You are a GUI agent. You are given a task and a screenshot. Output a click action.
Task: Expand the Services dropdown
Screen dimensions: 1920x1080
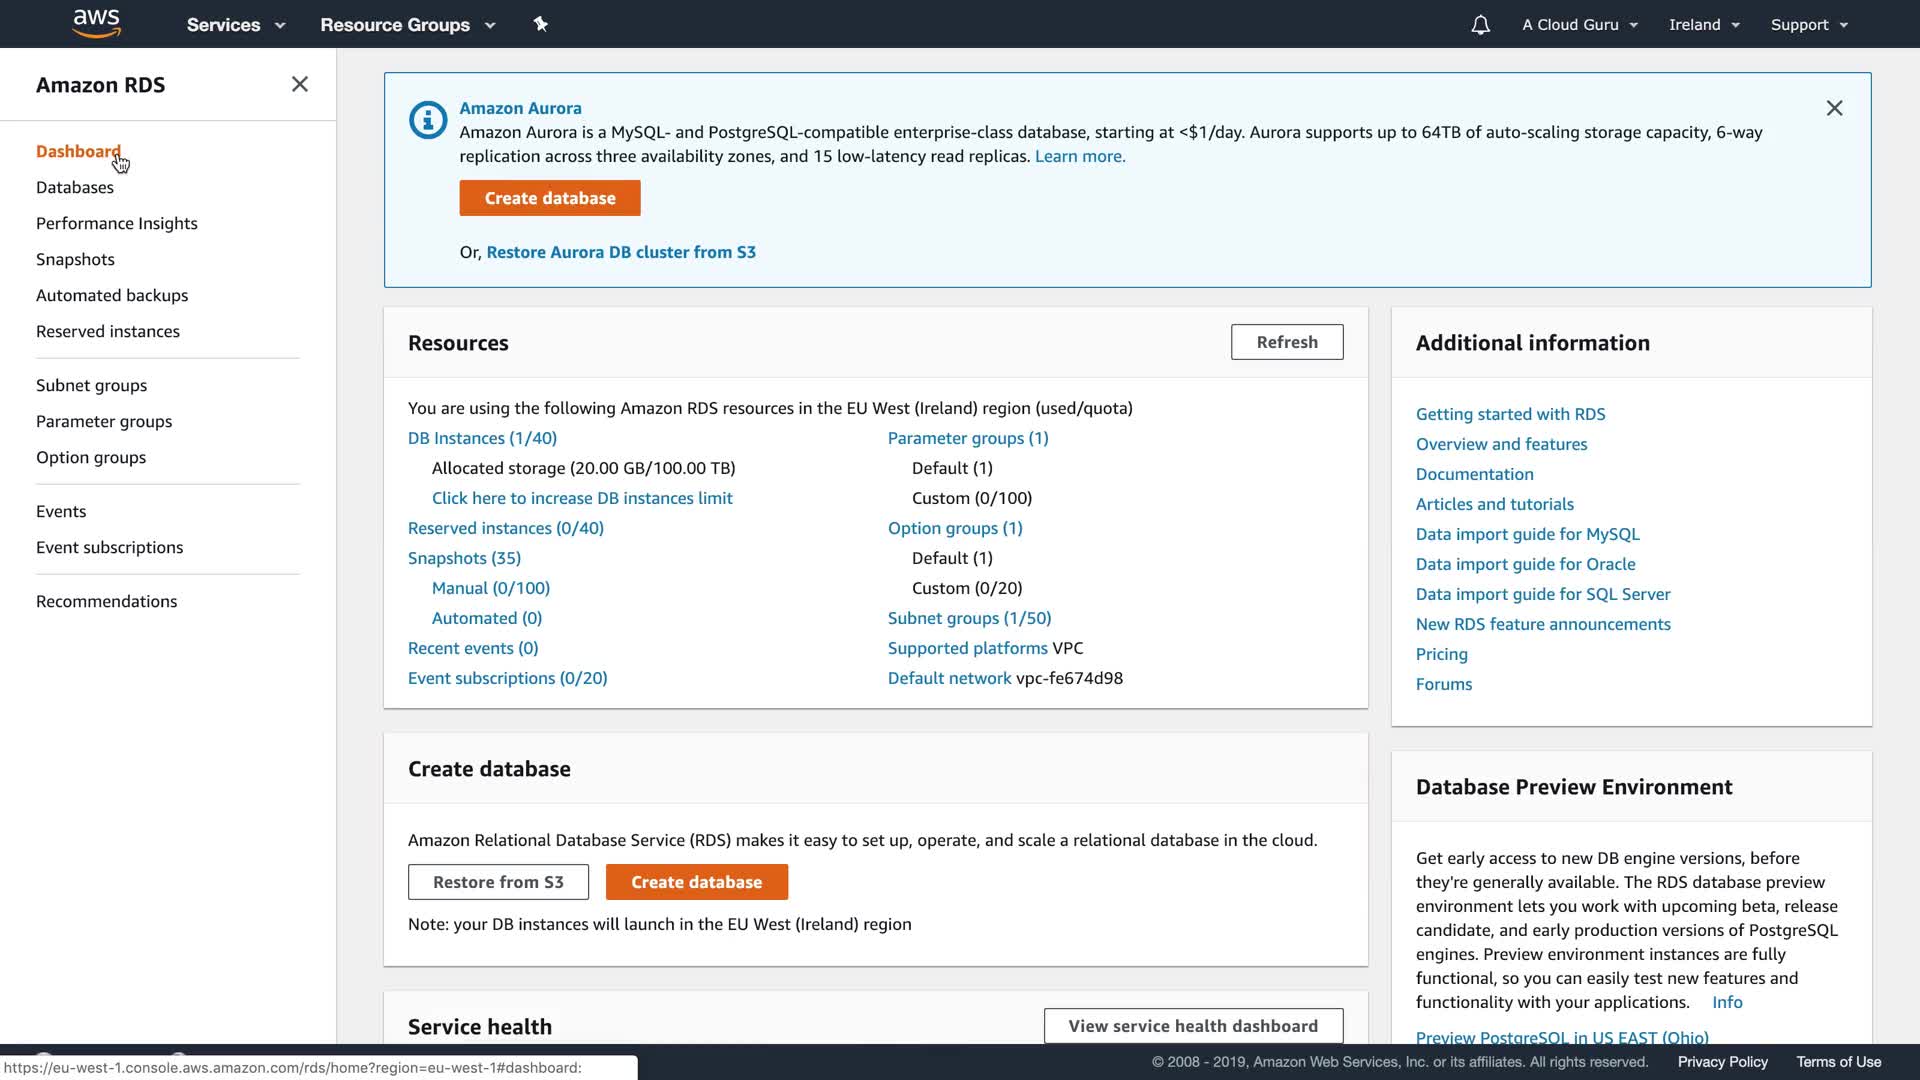coord(235,25)
